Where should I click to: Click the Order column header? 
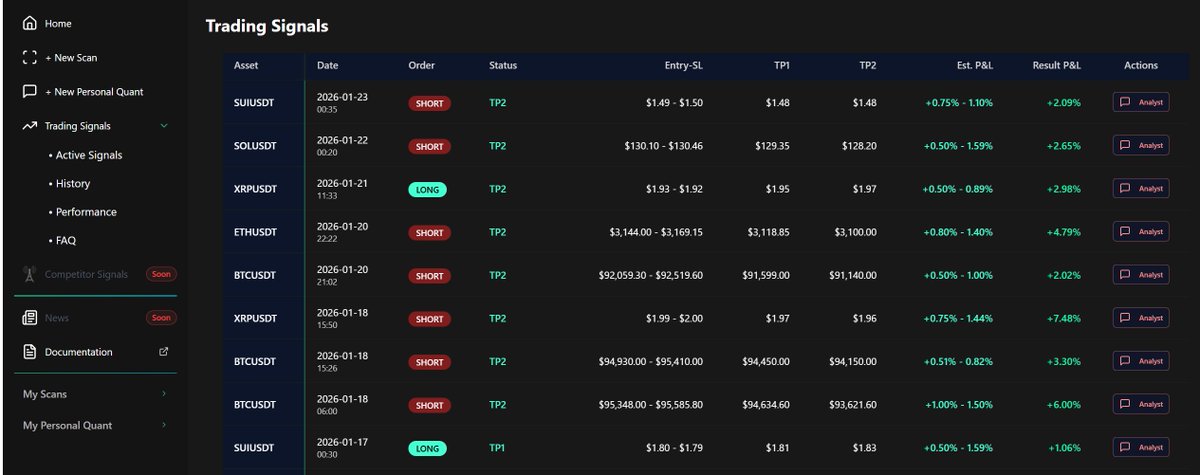421,65
